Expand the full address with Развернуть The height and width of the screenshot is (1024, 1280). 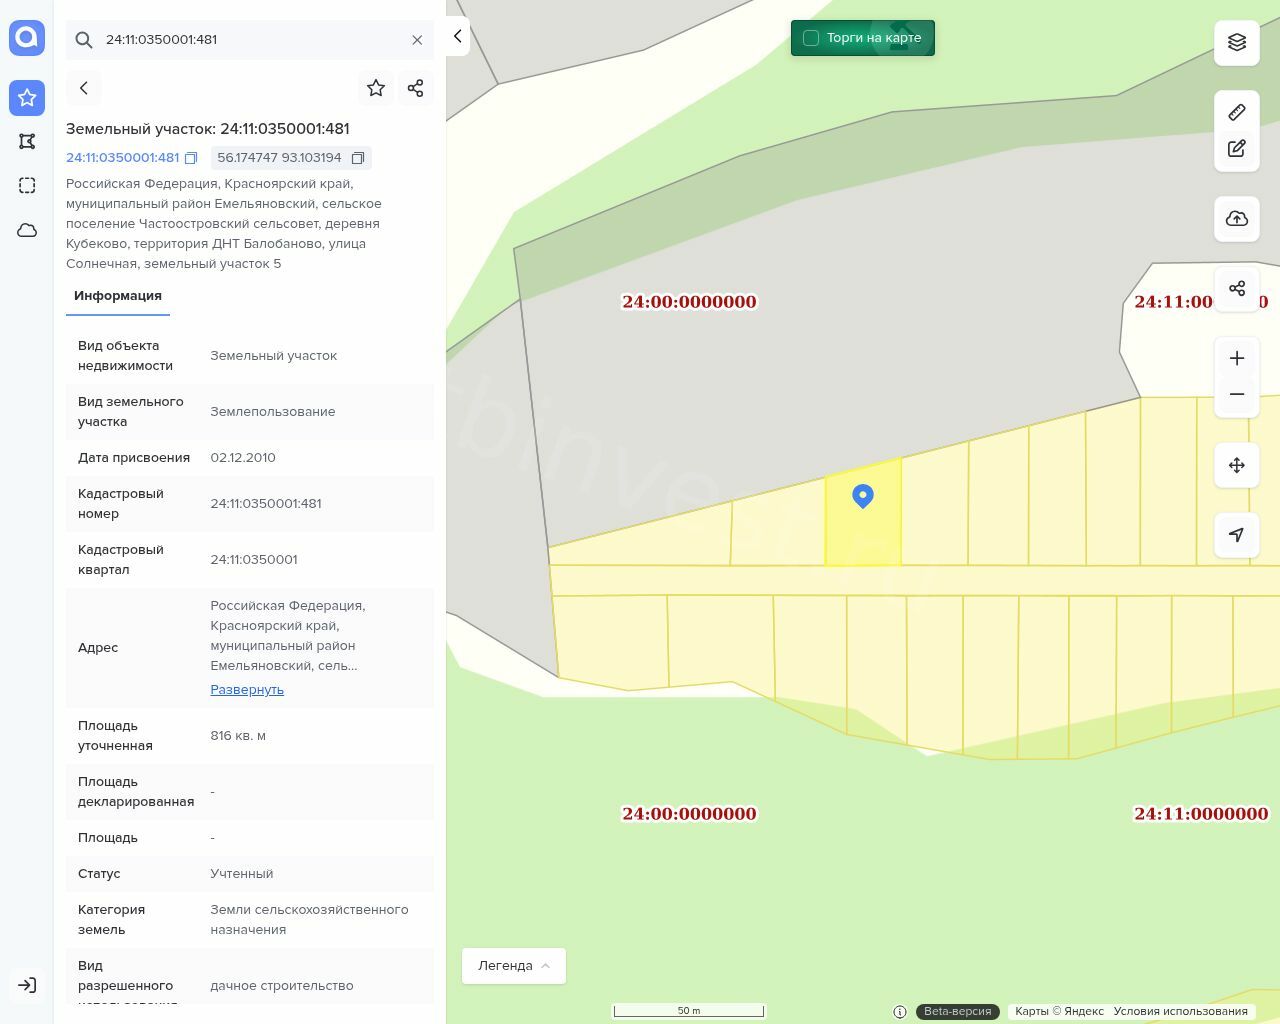[247, 690]
